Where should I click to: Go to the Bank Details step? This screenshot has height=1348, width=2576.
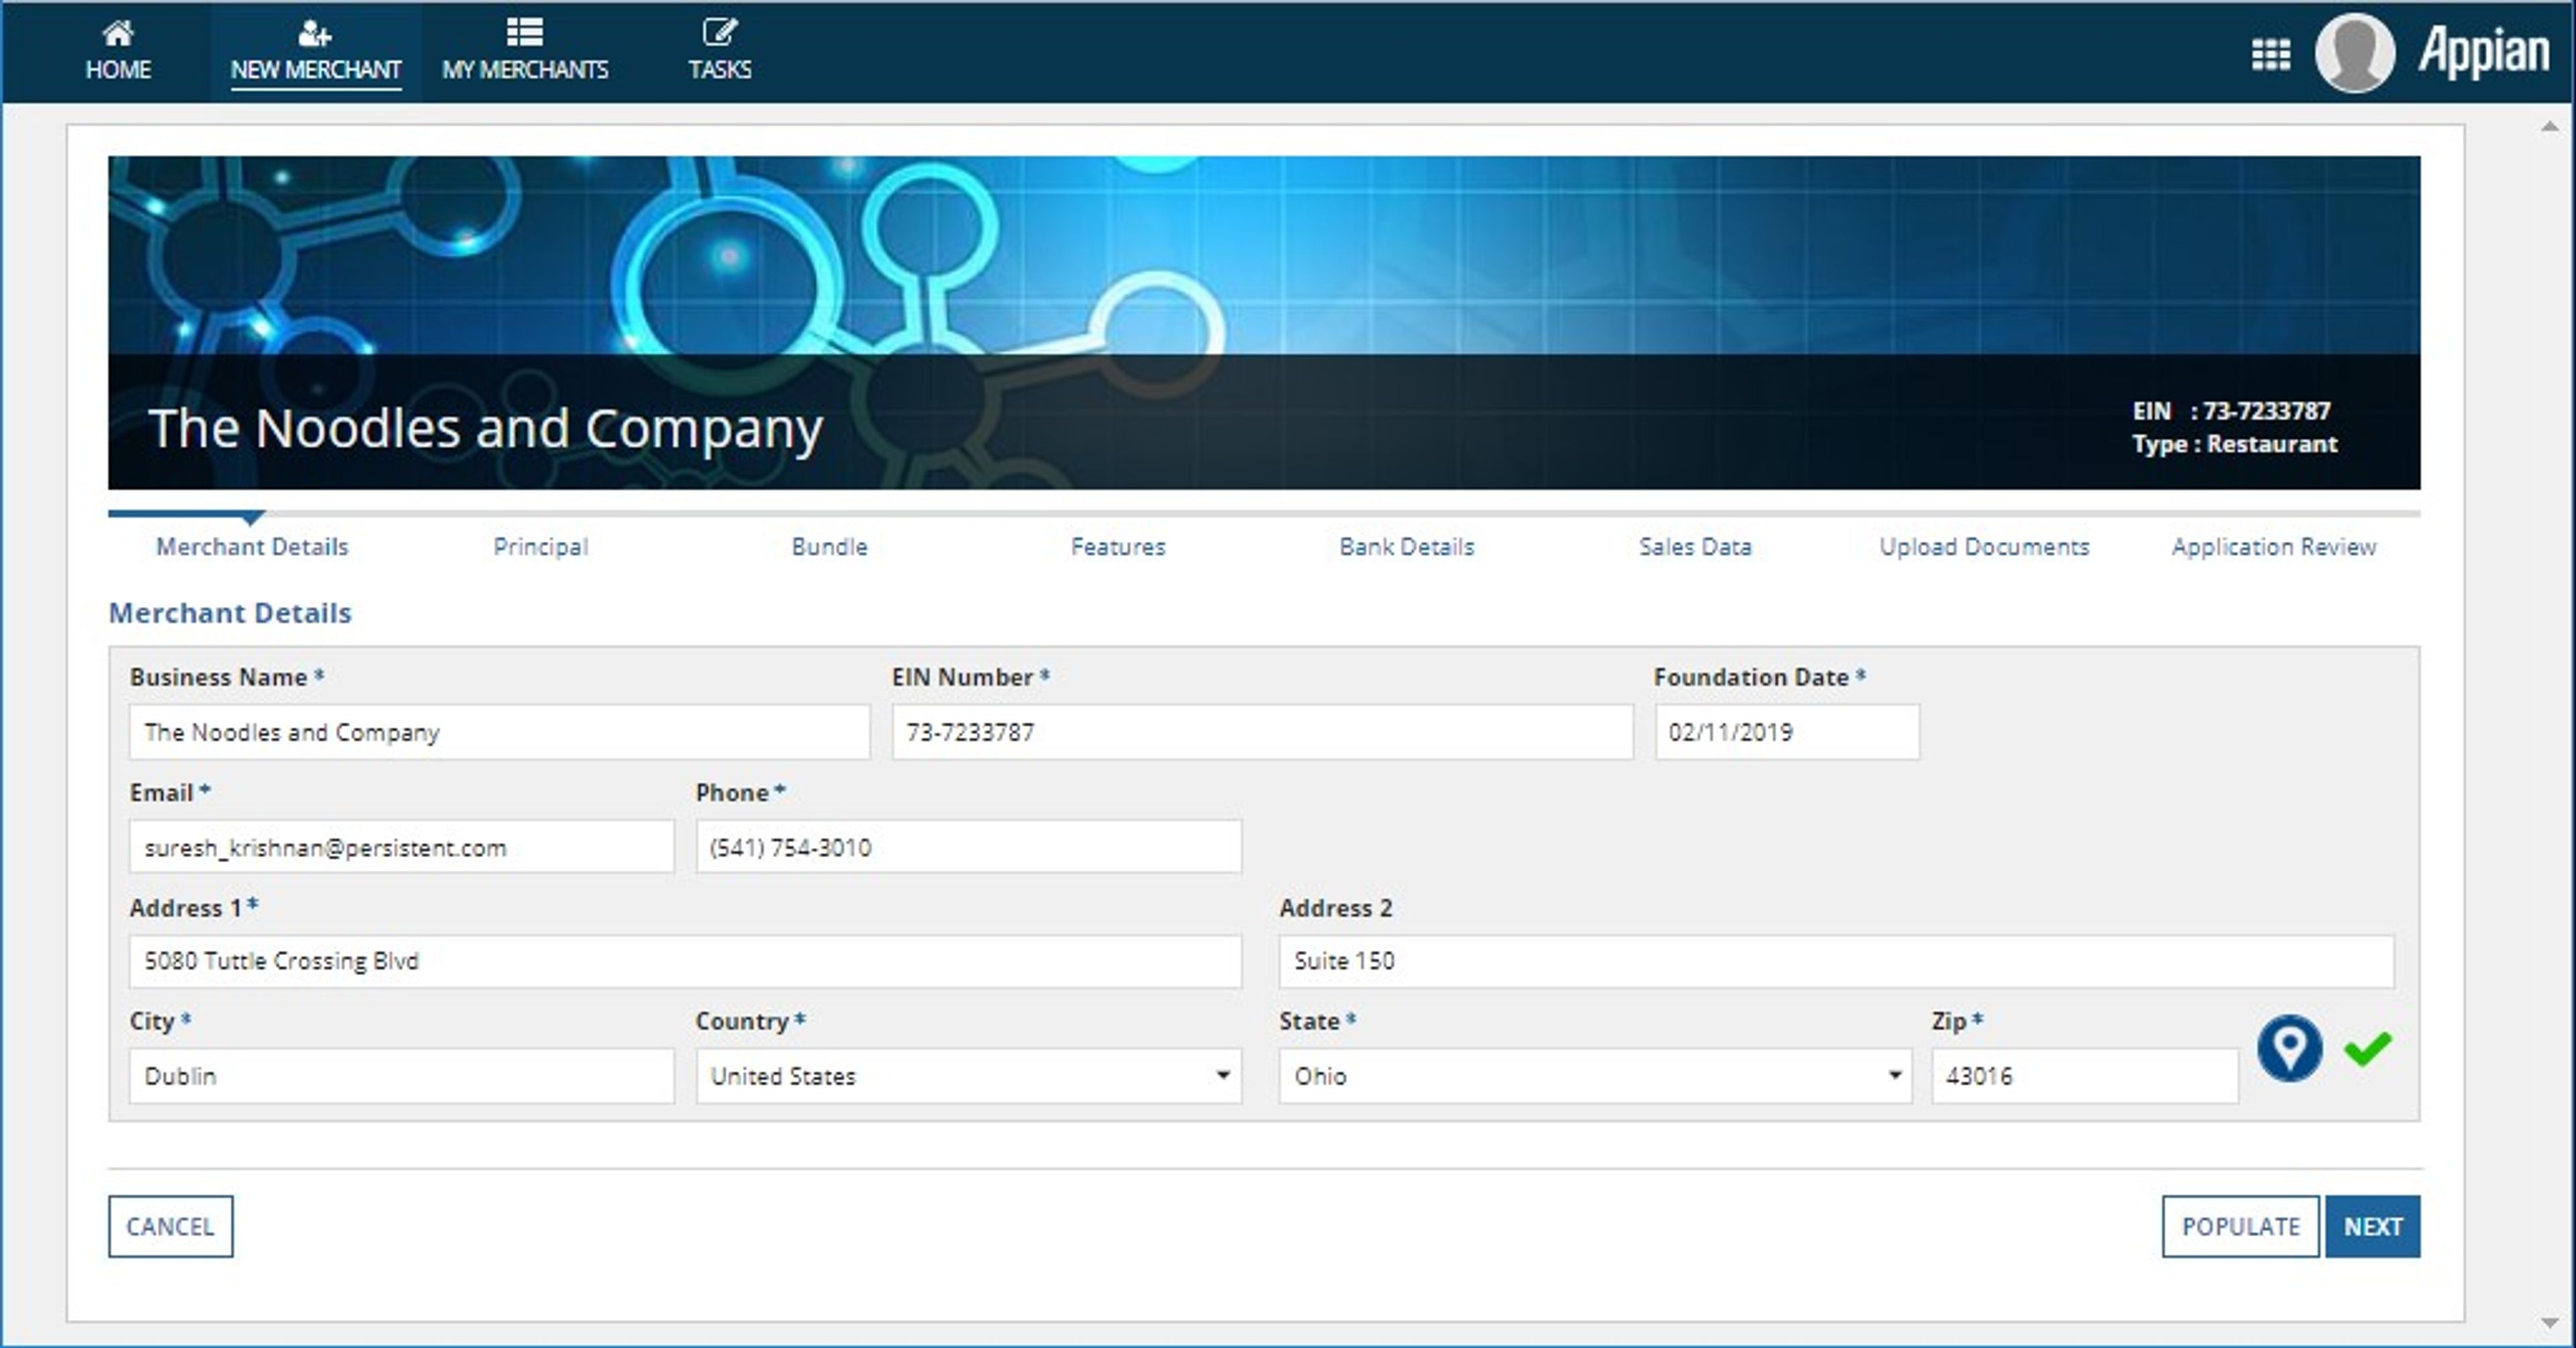click(x=1406, y=546)
